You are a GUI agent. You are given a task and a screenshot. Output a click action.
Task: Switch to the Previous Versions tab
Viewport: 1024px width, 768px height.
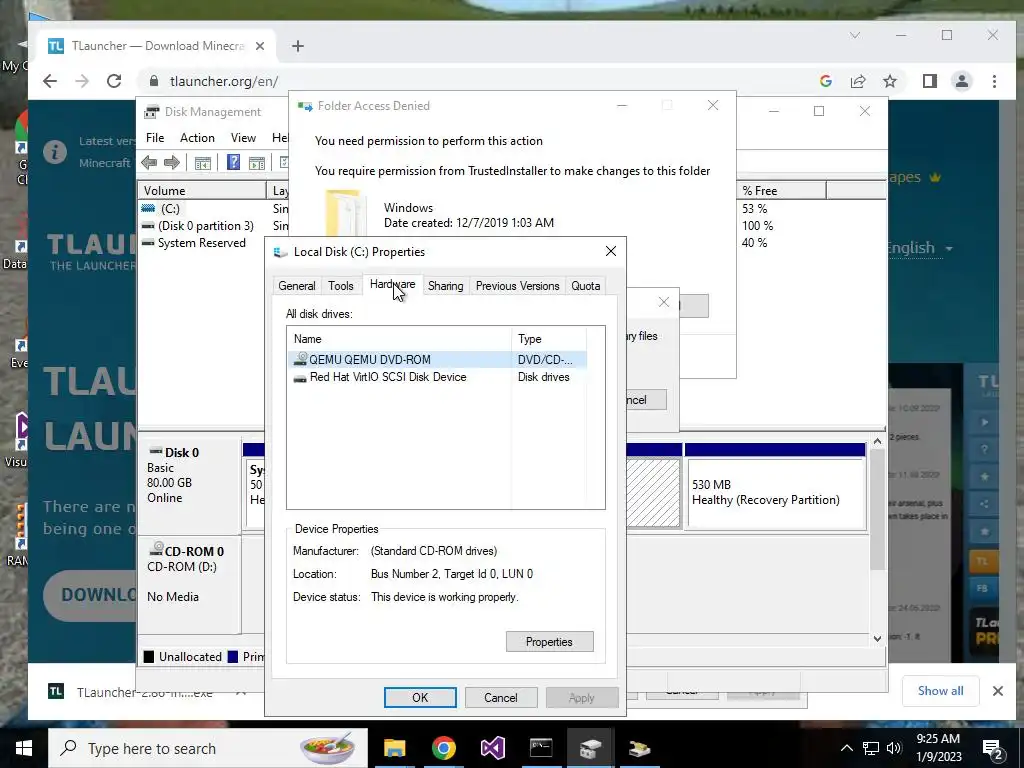(x=517, y=286)
